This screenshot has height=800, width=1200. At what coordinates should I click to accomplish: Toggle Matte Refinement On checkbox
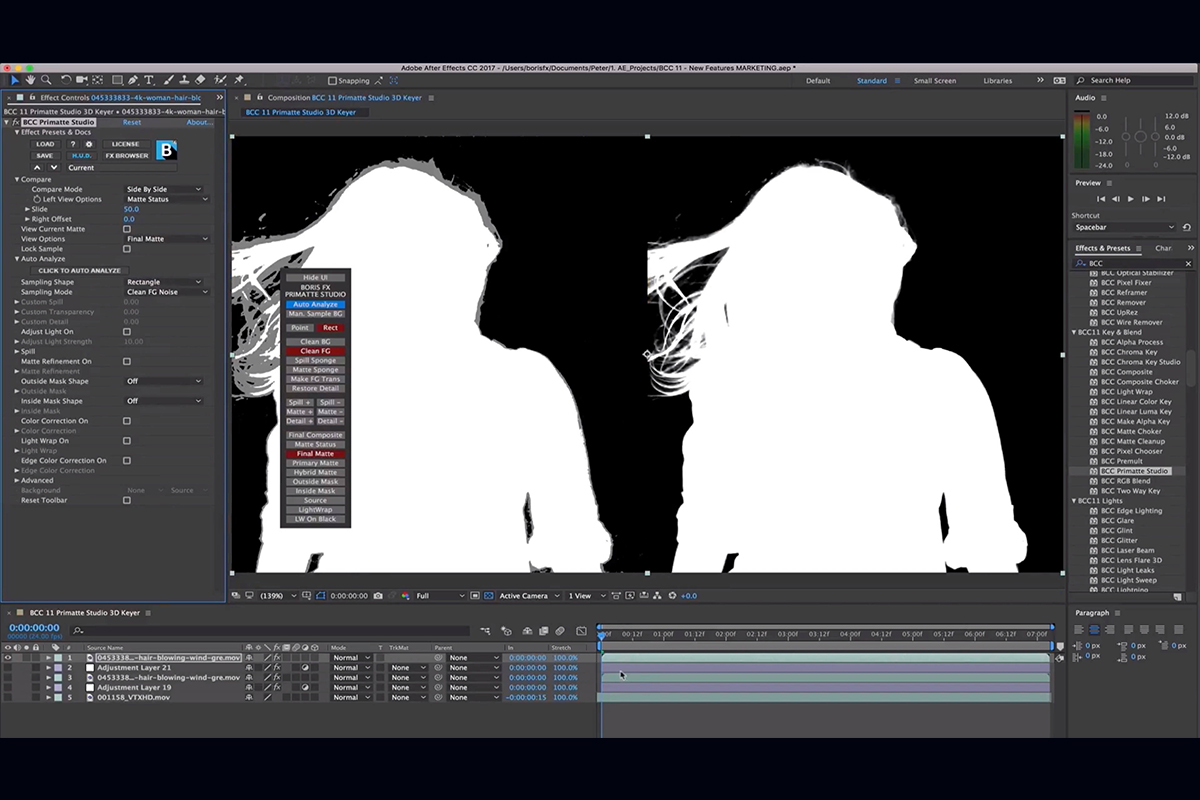pos(127,361)
